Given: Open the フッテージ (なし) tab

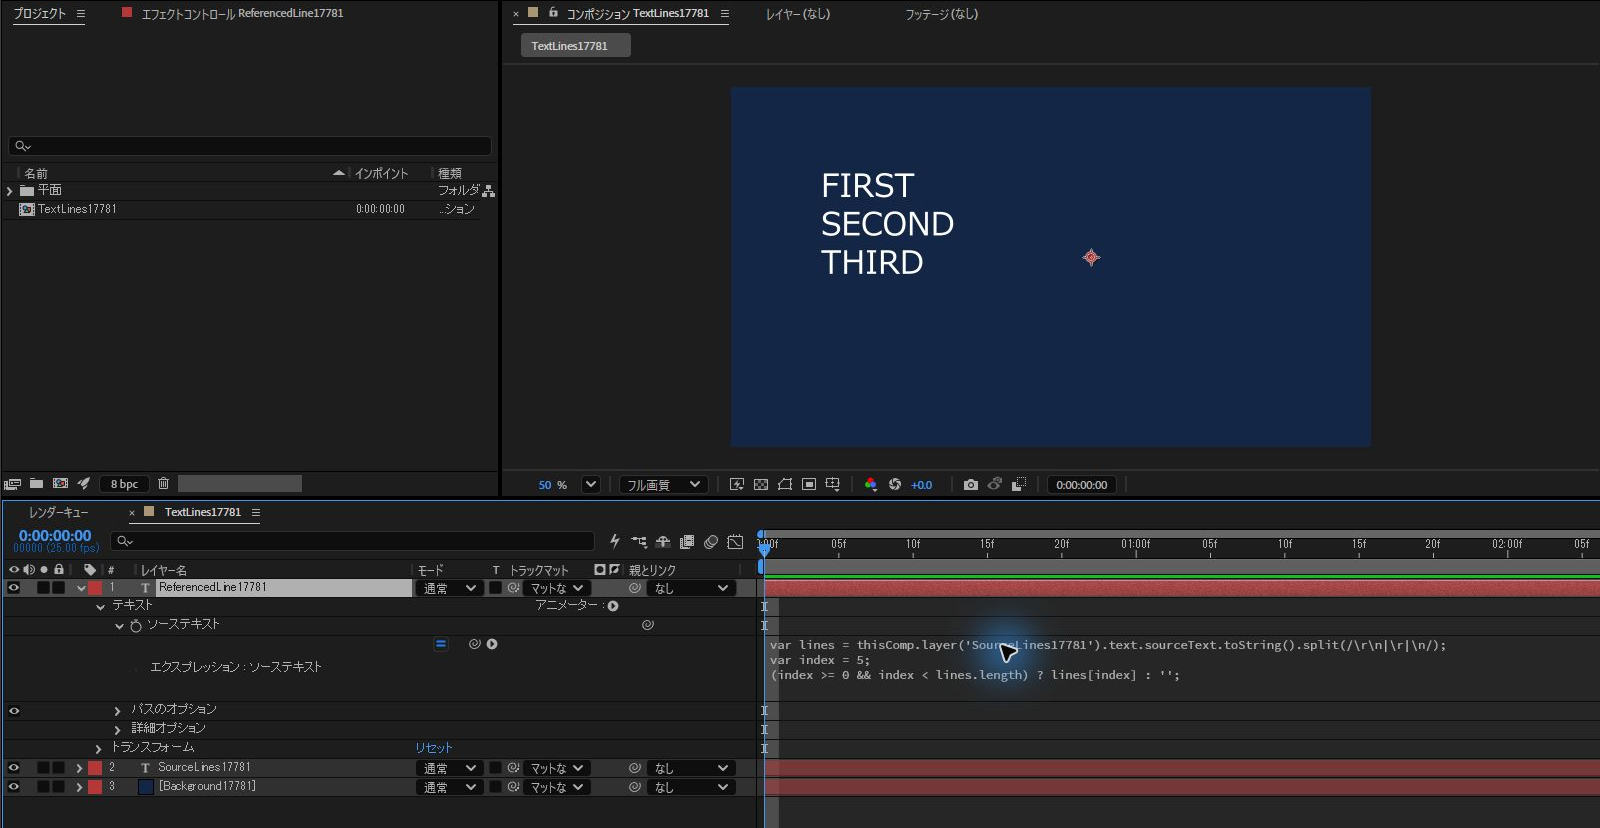Looking at the screenshot, I should [x=941, y=14].
